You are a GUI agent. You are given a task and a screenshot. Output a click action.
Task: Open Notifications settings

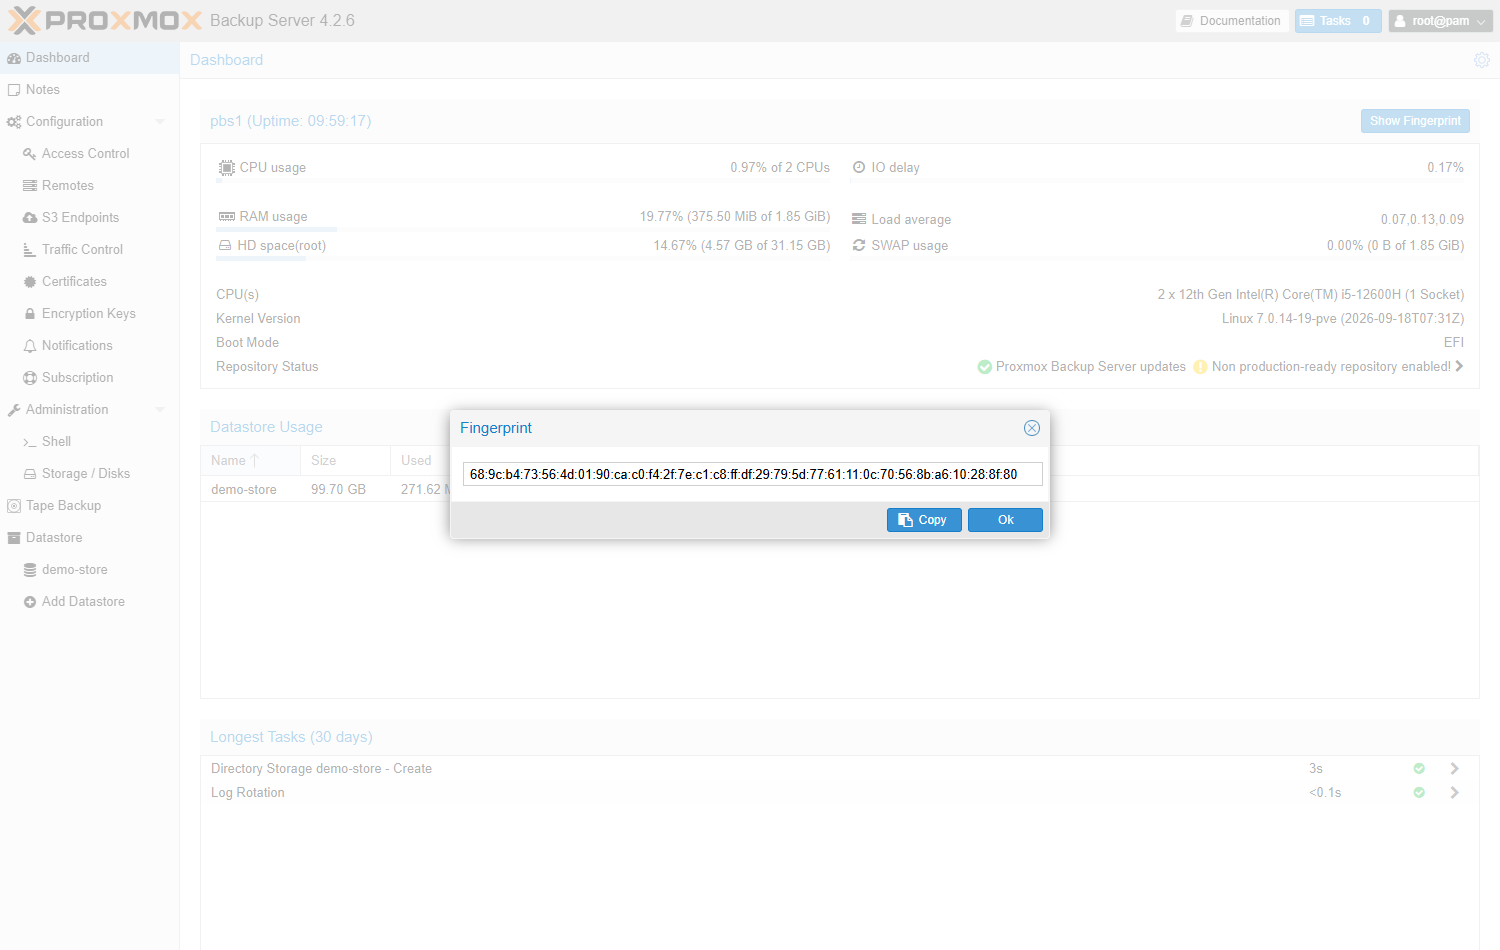click(x=89, y=346)
